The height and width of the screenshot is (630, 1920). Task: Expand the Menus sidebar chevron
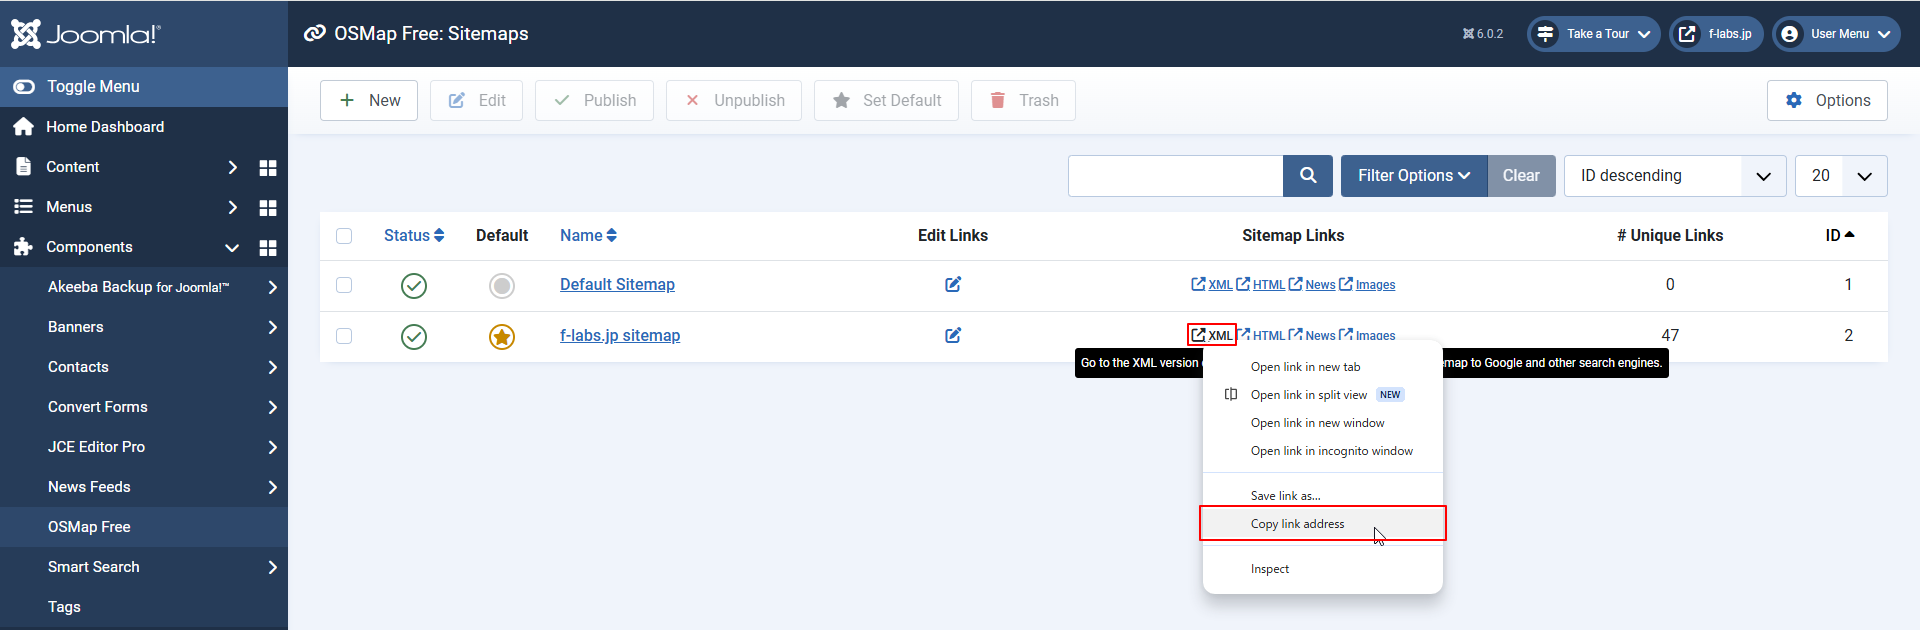tap(233, 207)
